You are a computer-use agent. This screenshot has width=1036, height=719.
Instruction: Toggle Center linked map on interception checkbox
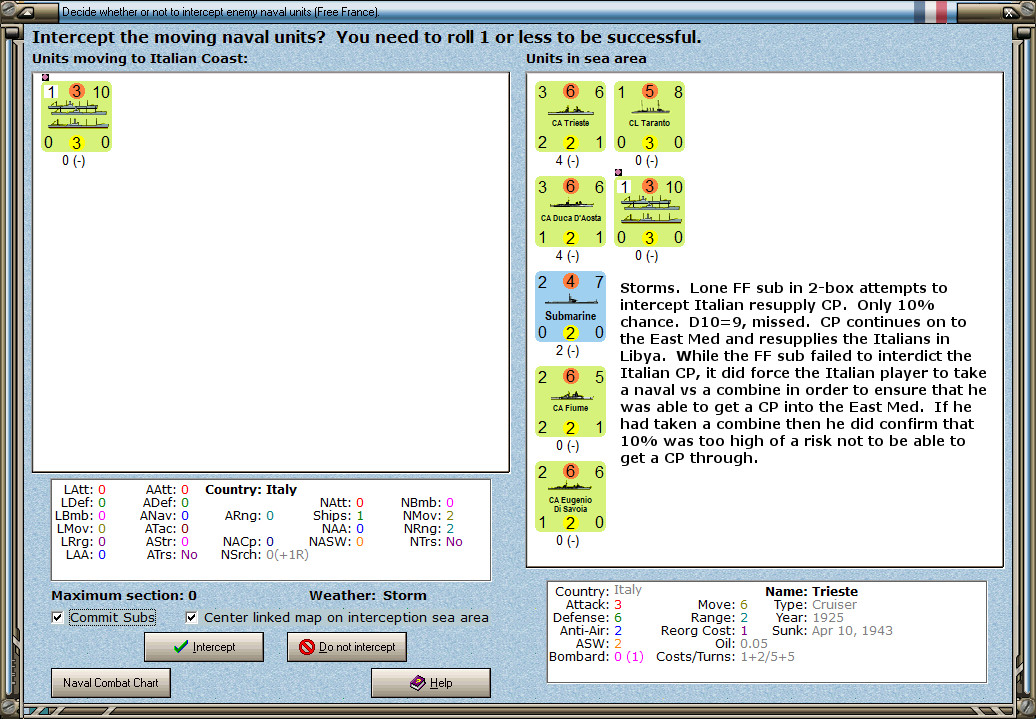pos(192,618)
